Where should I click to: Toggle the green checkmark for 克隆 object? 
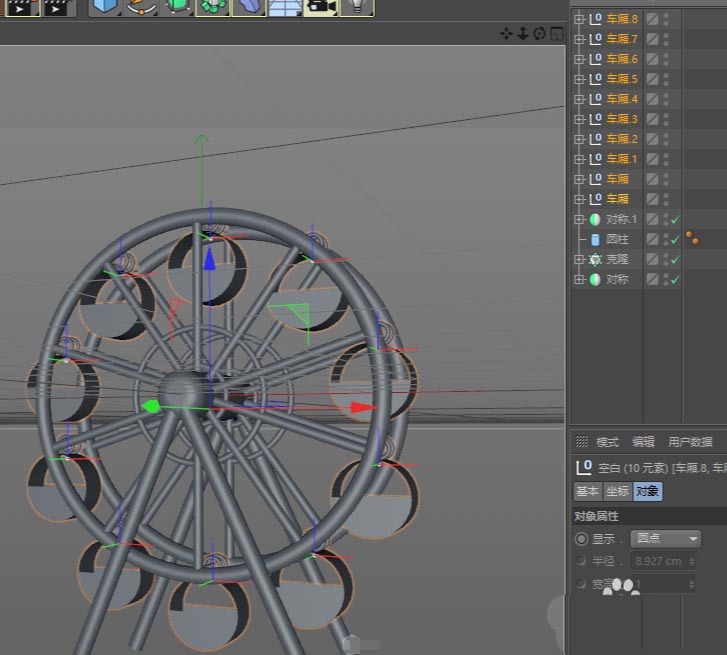[x=675, y=259]
